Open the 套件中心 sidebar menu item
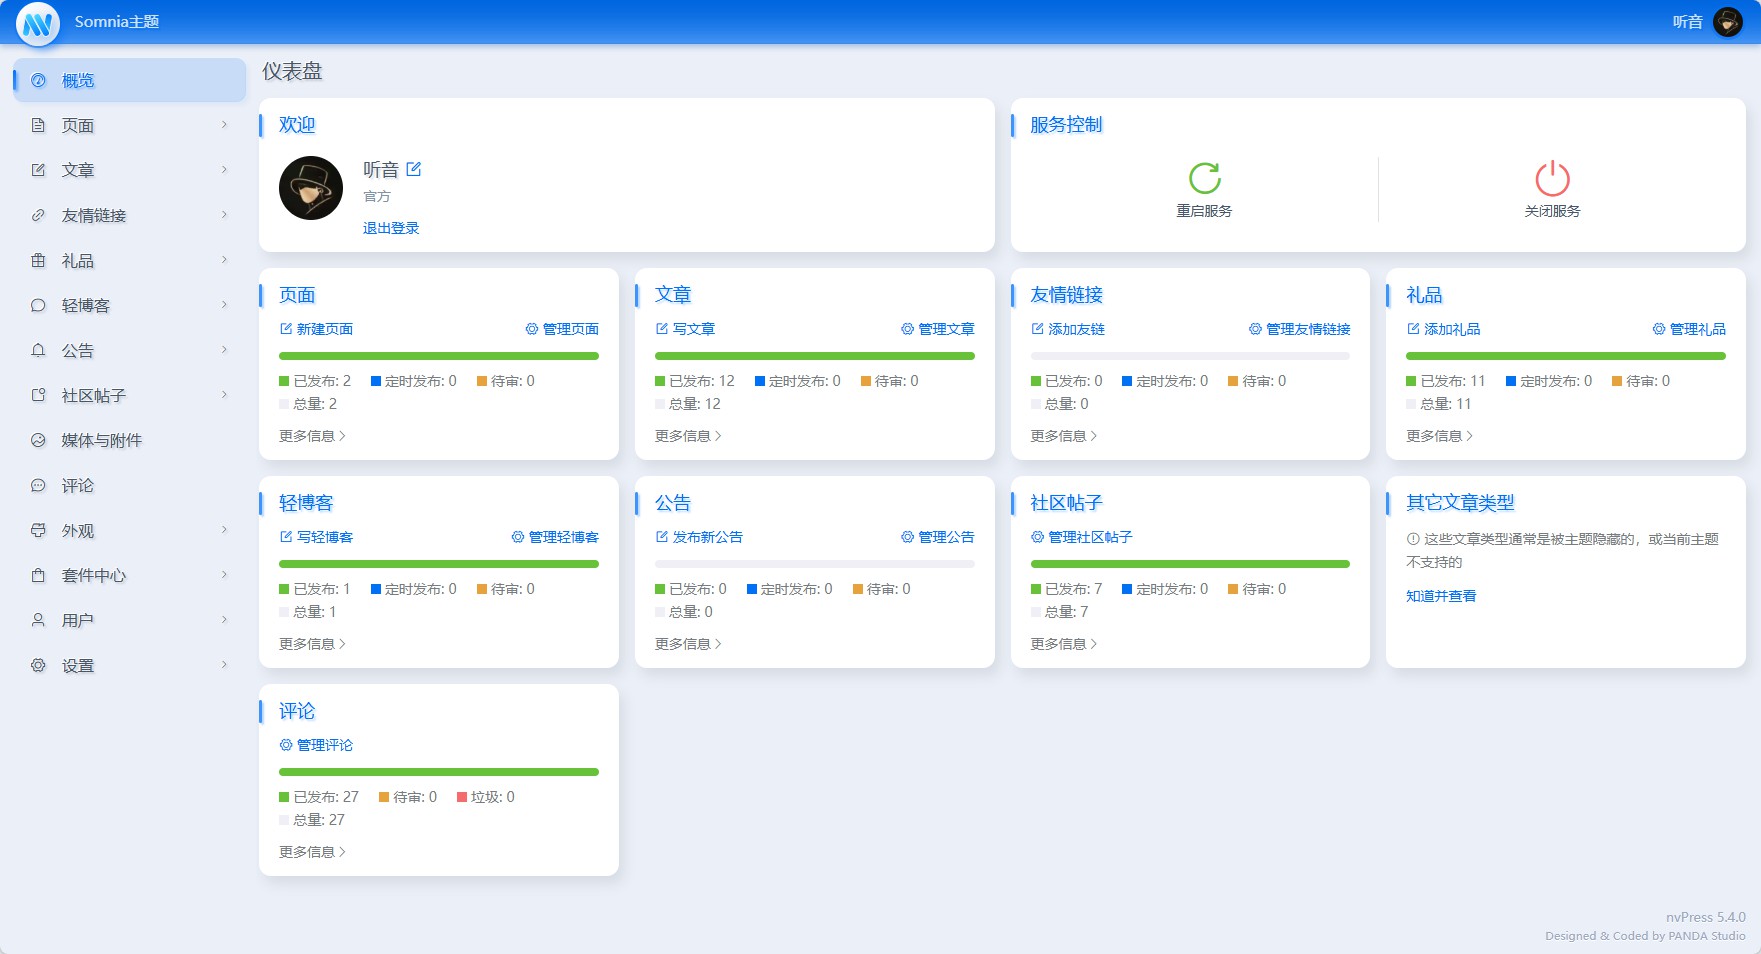This screenshot has width=1761, height=954. point(130,575)
